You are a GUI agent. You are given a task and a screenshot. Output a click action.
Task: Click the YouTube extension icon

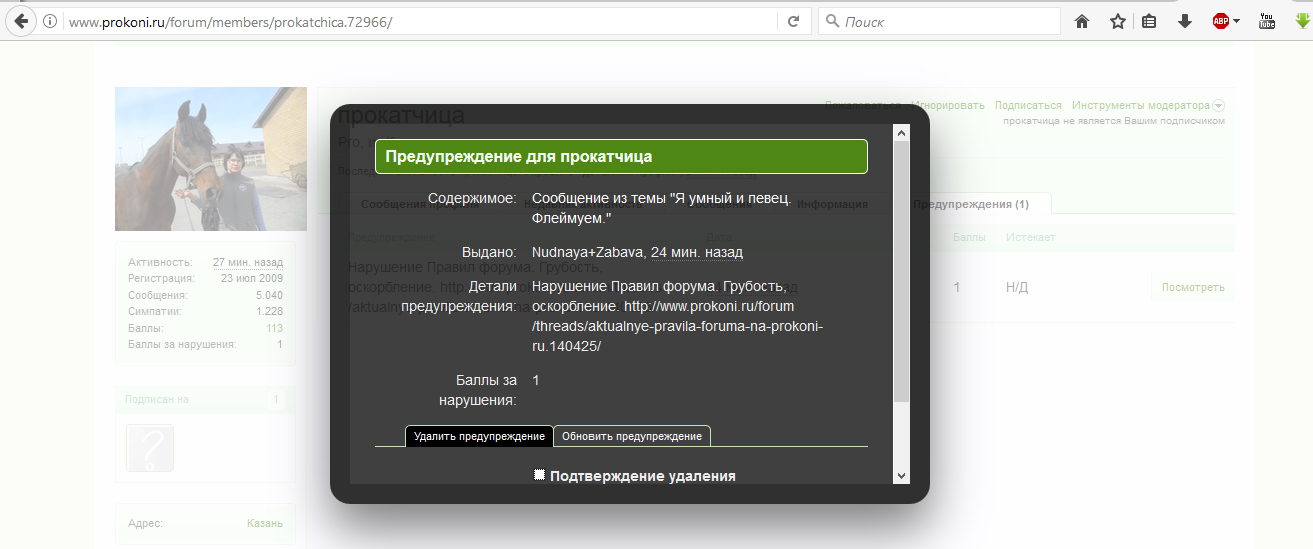(x=1266, y=21)
